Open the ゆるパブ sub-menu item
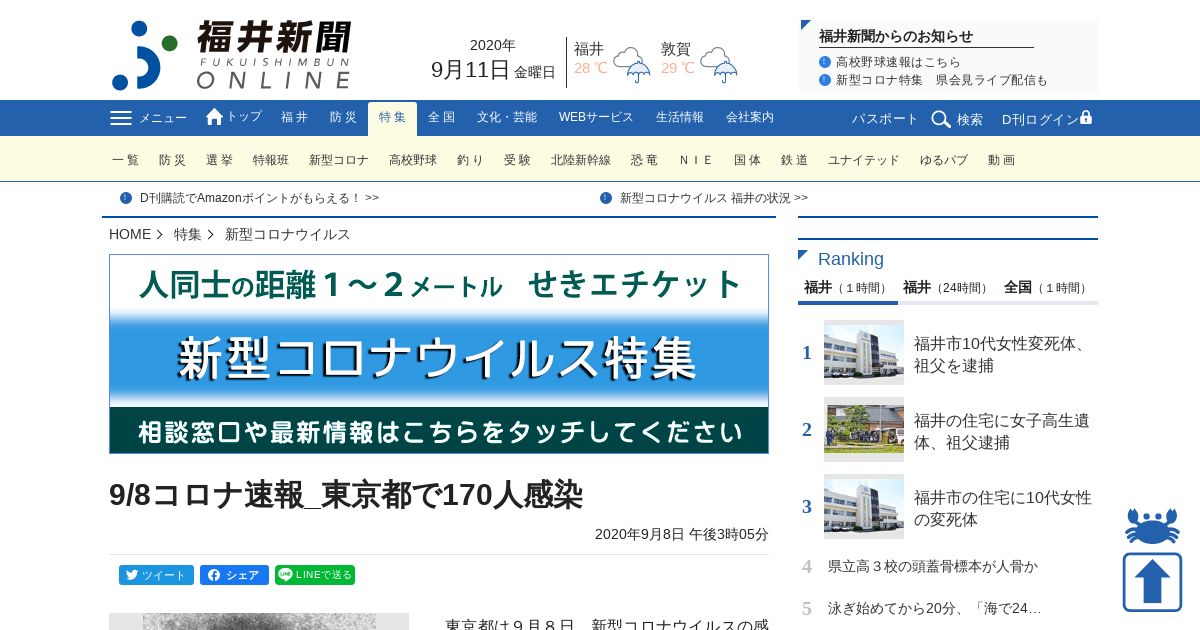This screenshot has width=1200, height=630. coord(944,160)
